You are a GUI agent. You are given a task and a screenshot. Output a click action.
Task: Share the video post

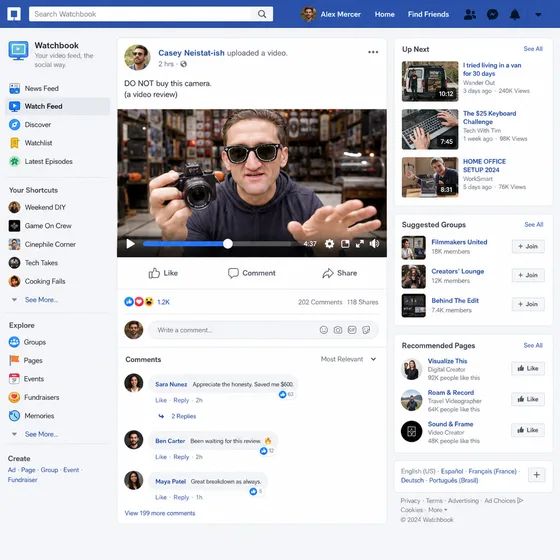coord(339,273)
